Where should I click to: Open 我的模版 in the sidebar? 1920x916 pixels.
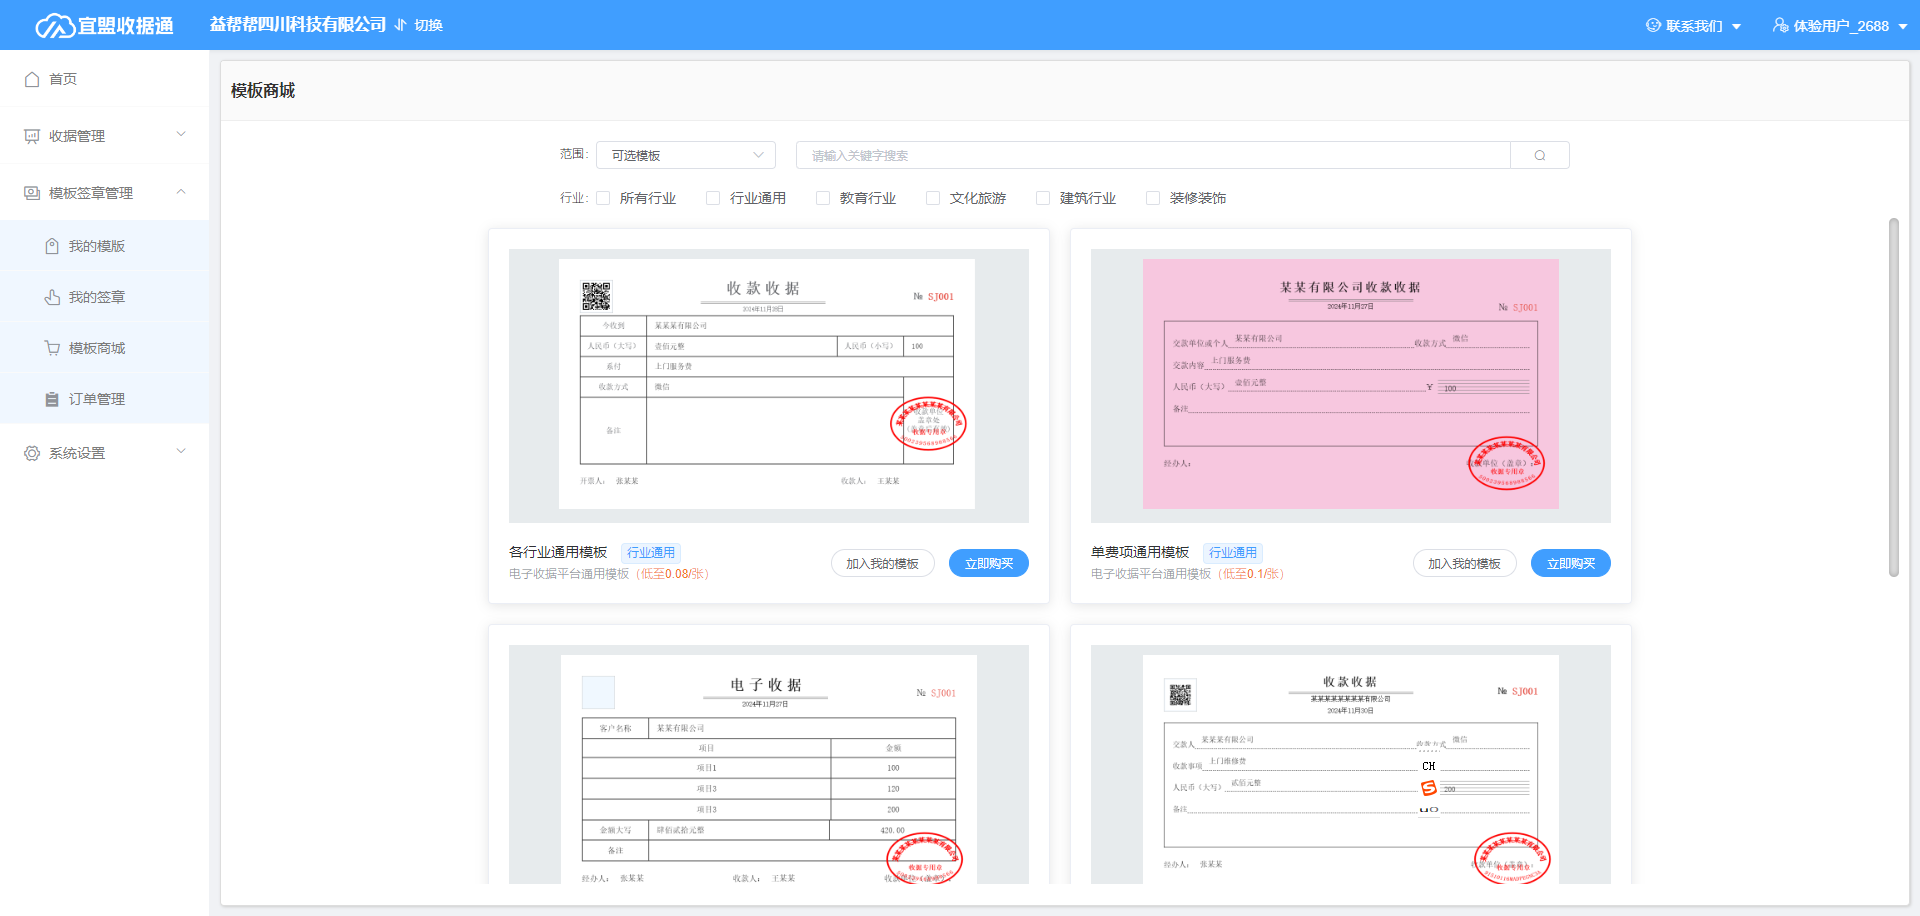(97, 246)
